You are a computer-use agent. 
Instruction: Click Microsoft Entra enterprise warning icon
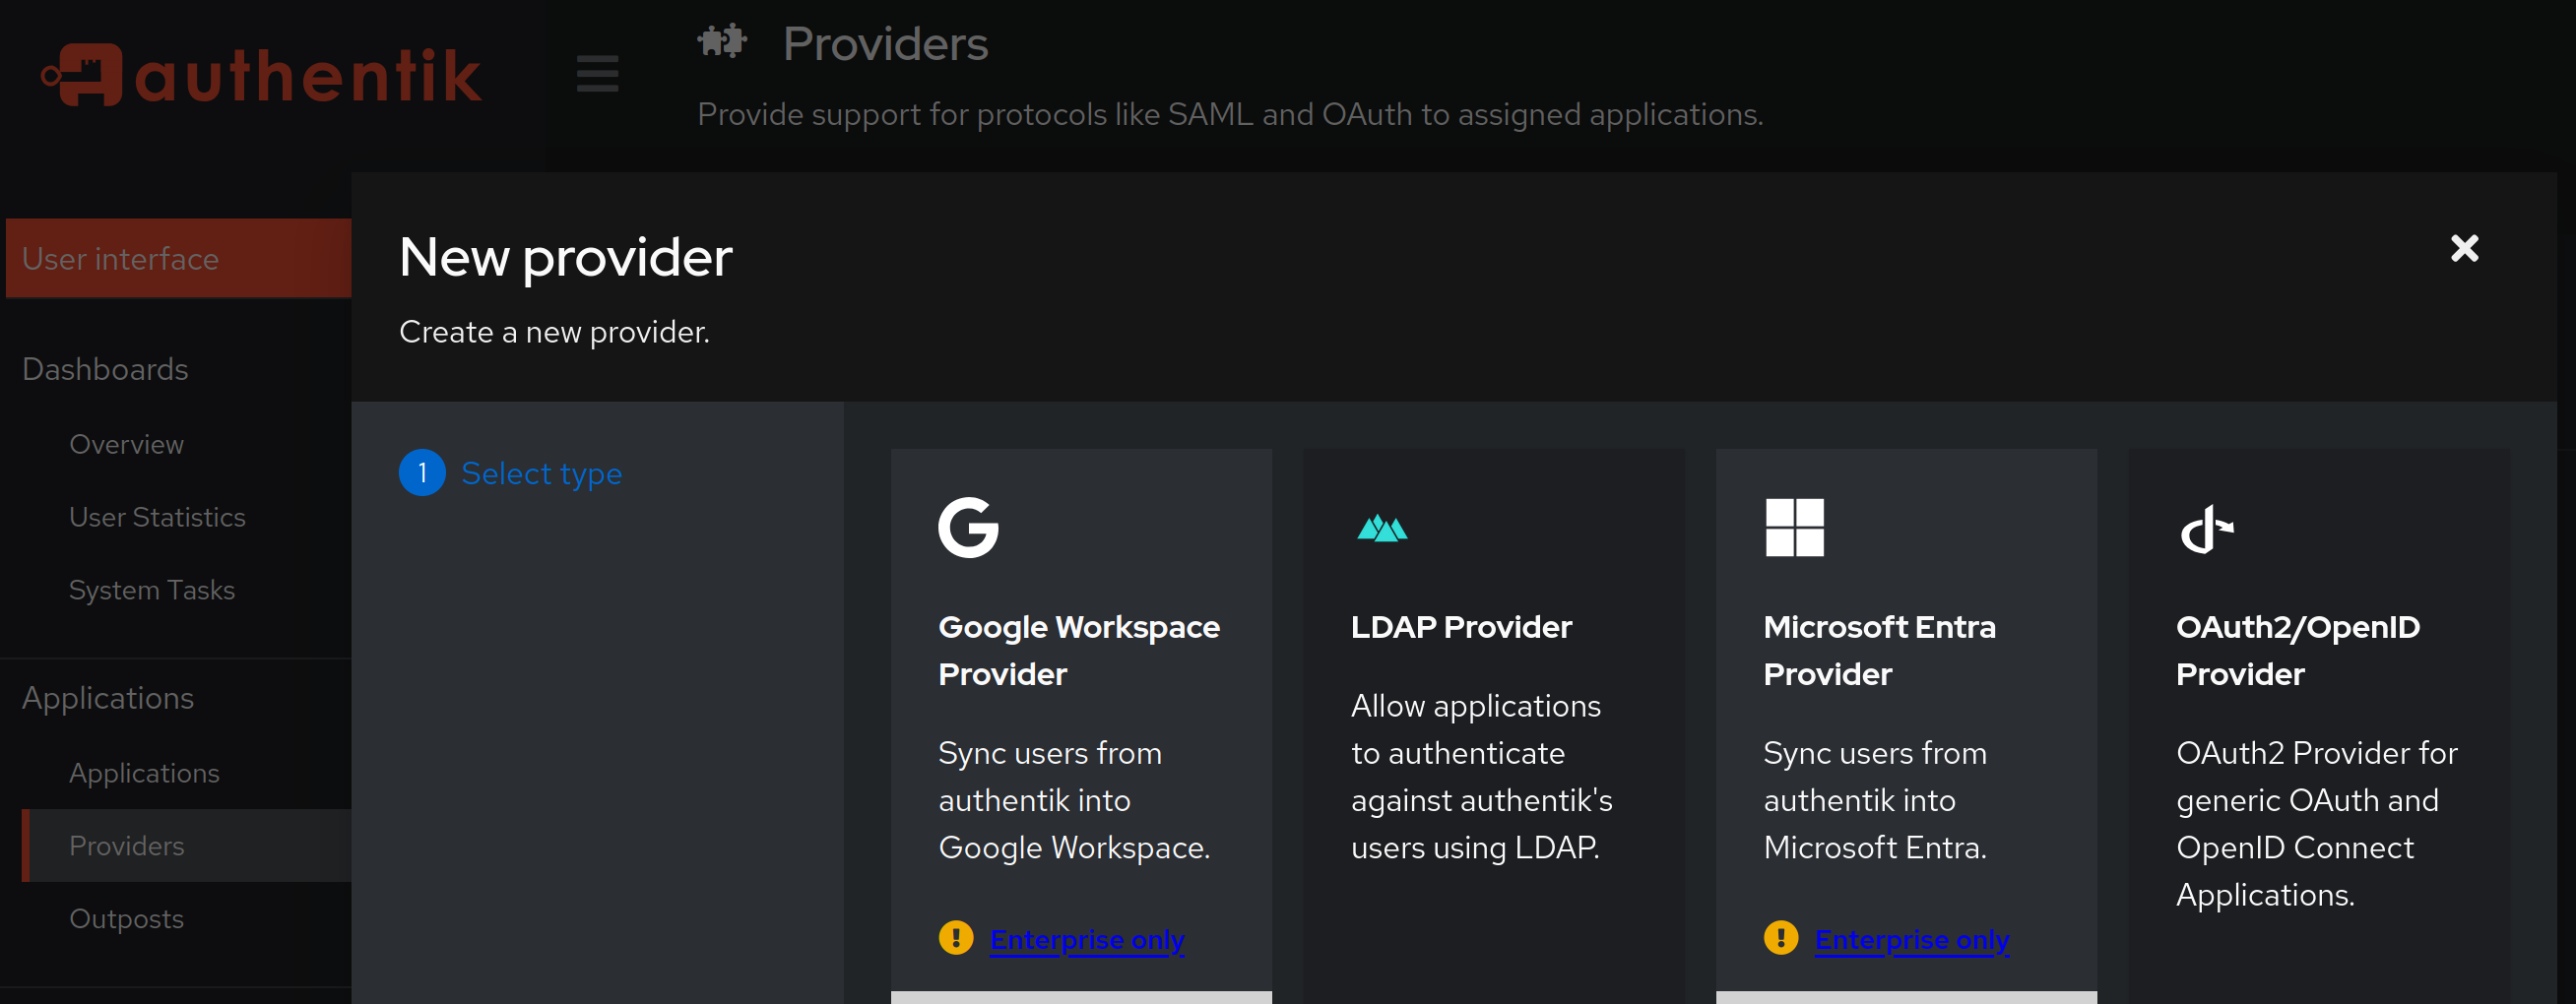tap(1781, 938)
